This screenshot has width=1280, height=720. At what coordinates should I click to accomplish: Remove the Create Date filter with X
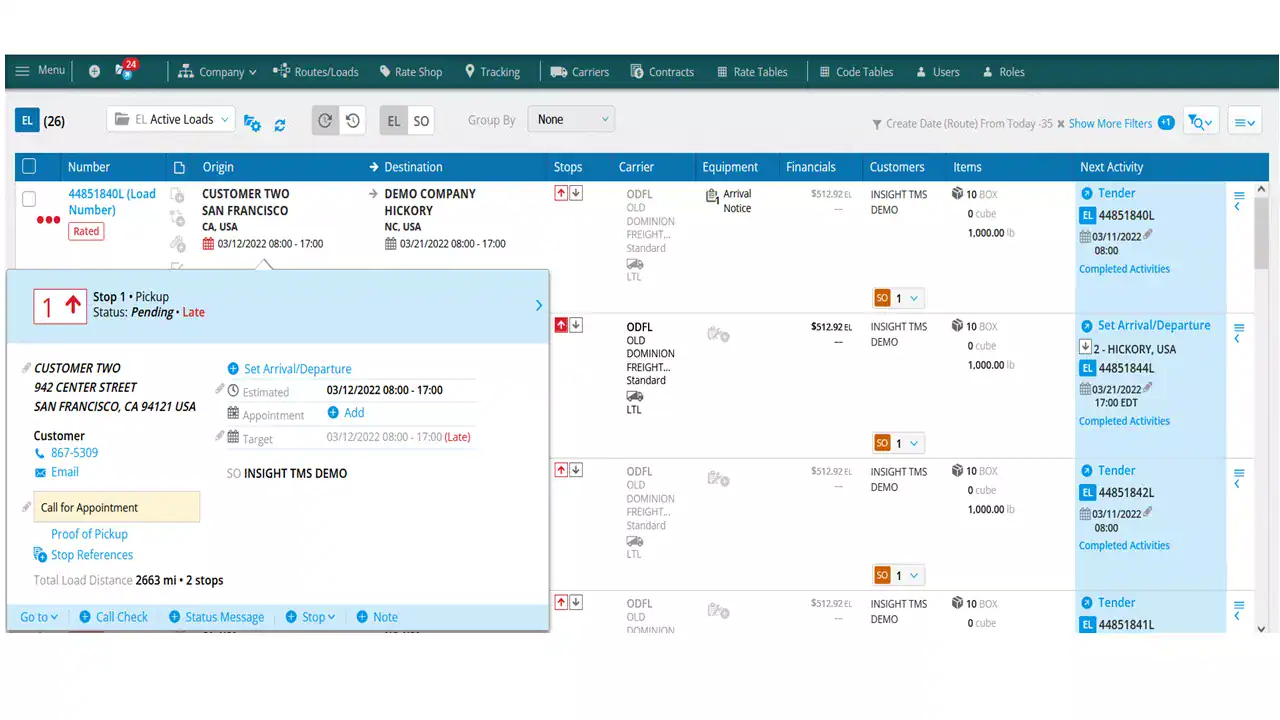point(1061,124)
